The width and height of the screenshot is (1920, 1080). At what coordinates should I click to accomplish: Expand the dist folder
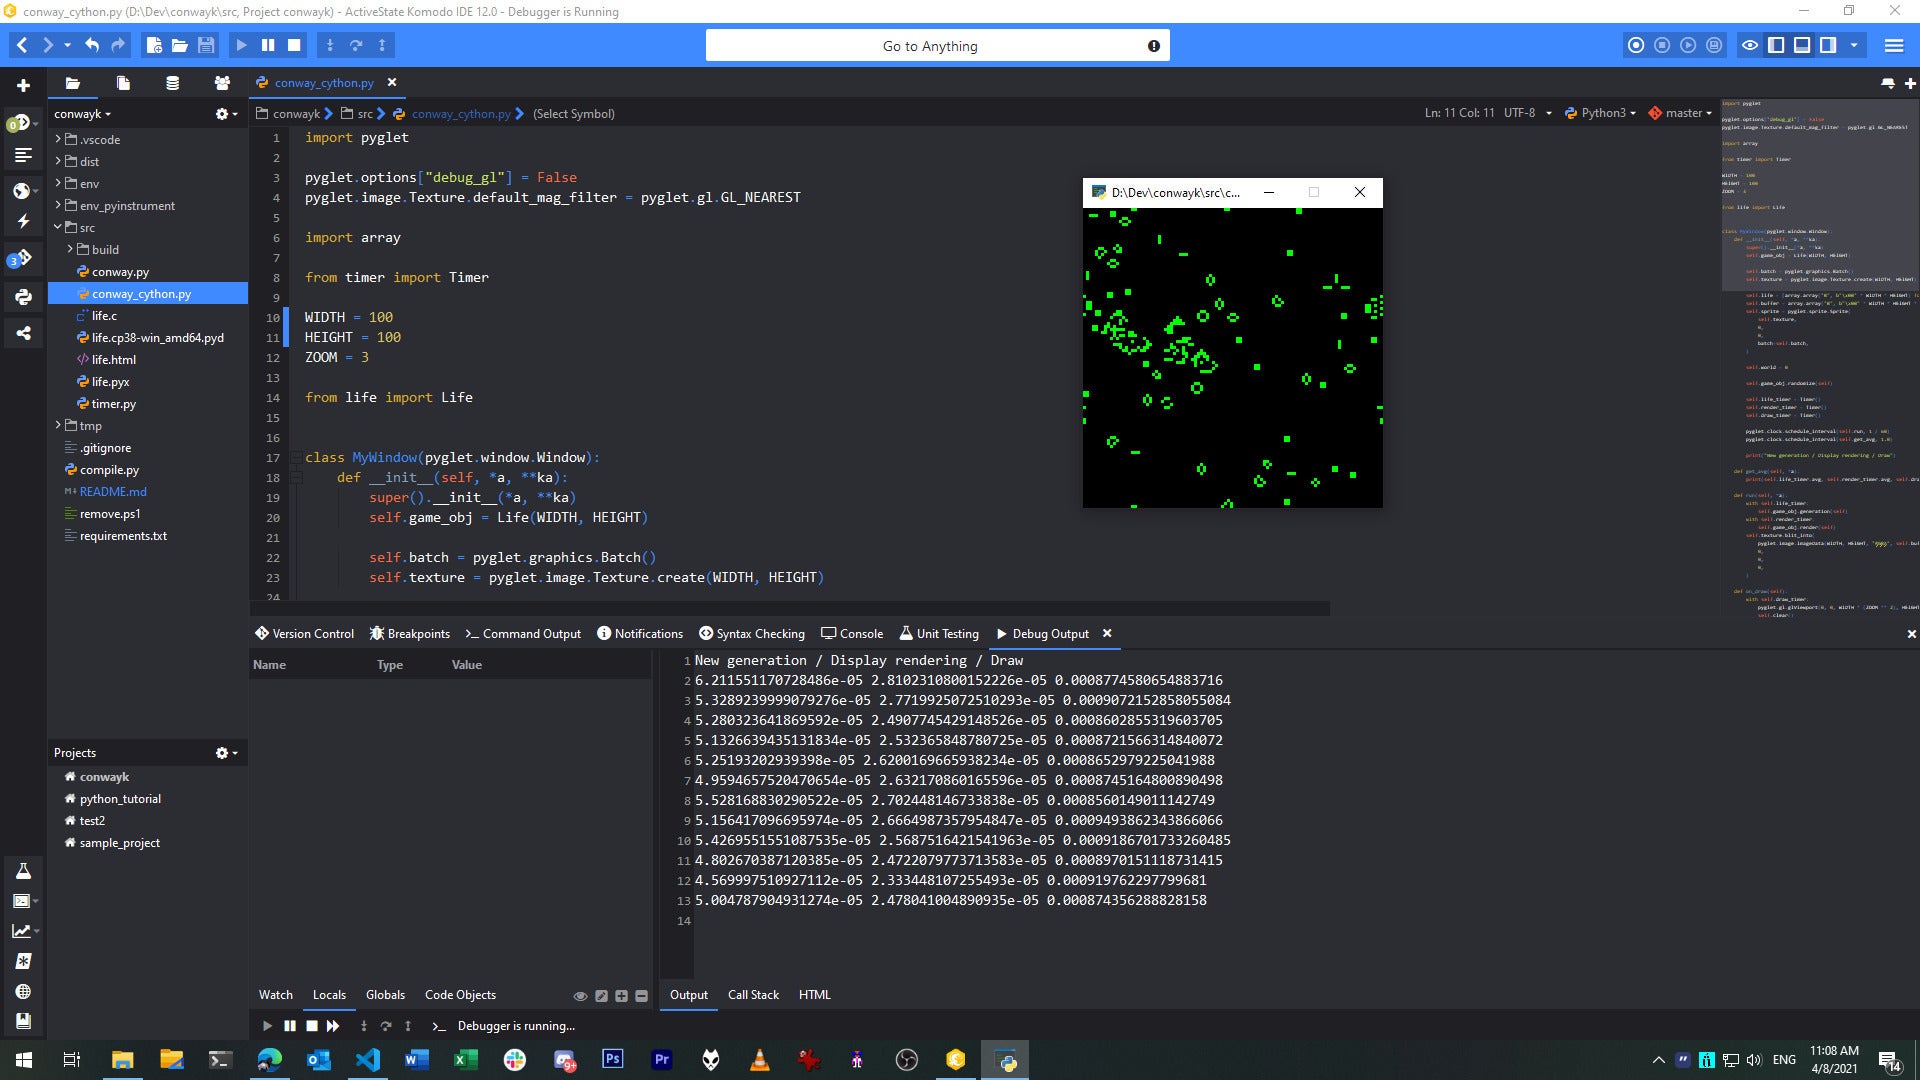58,161
